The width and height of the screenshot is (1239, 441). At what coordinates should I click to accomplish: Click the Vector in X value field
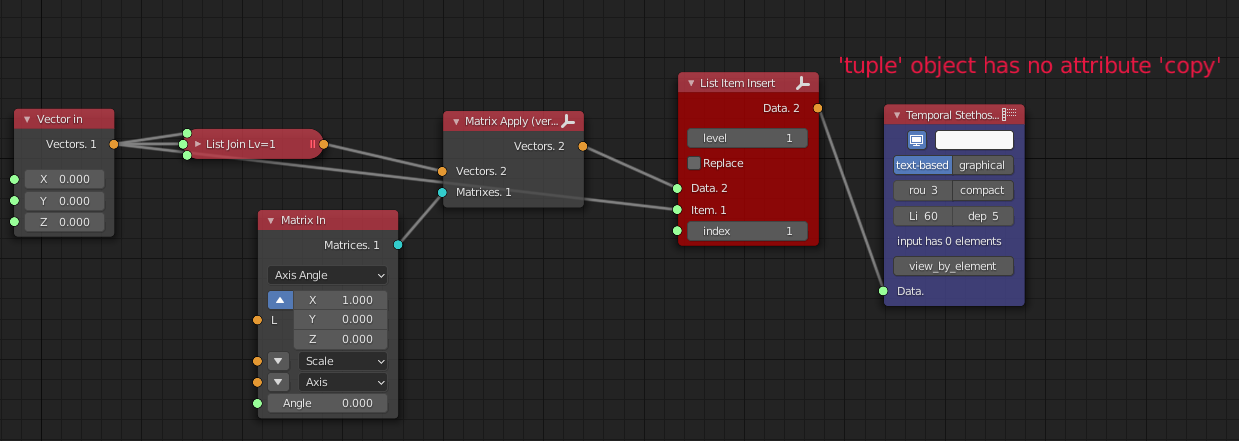[x=64, y=180]
